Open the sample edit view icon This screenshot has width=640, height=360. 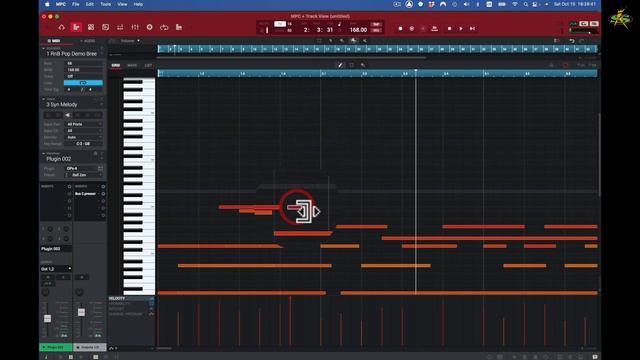[106, 27]
